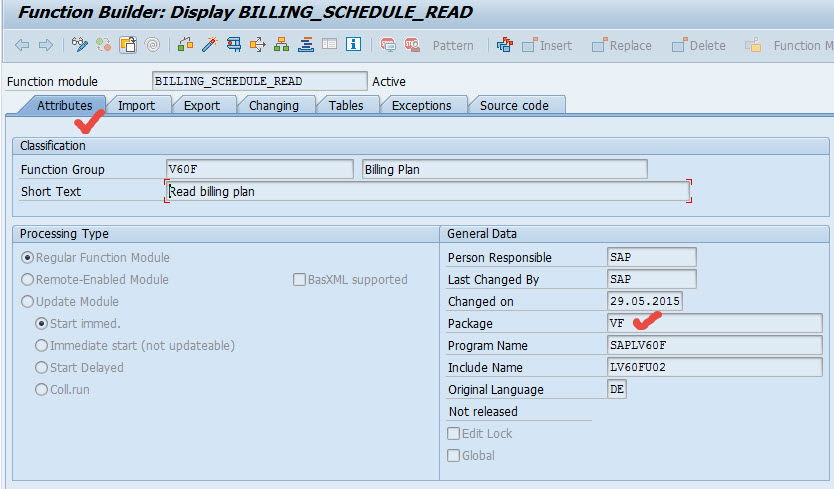The width and height of the screenshot is (834, 489).
Task: Toggle full screen layout icon
Action: pos(330,45)
